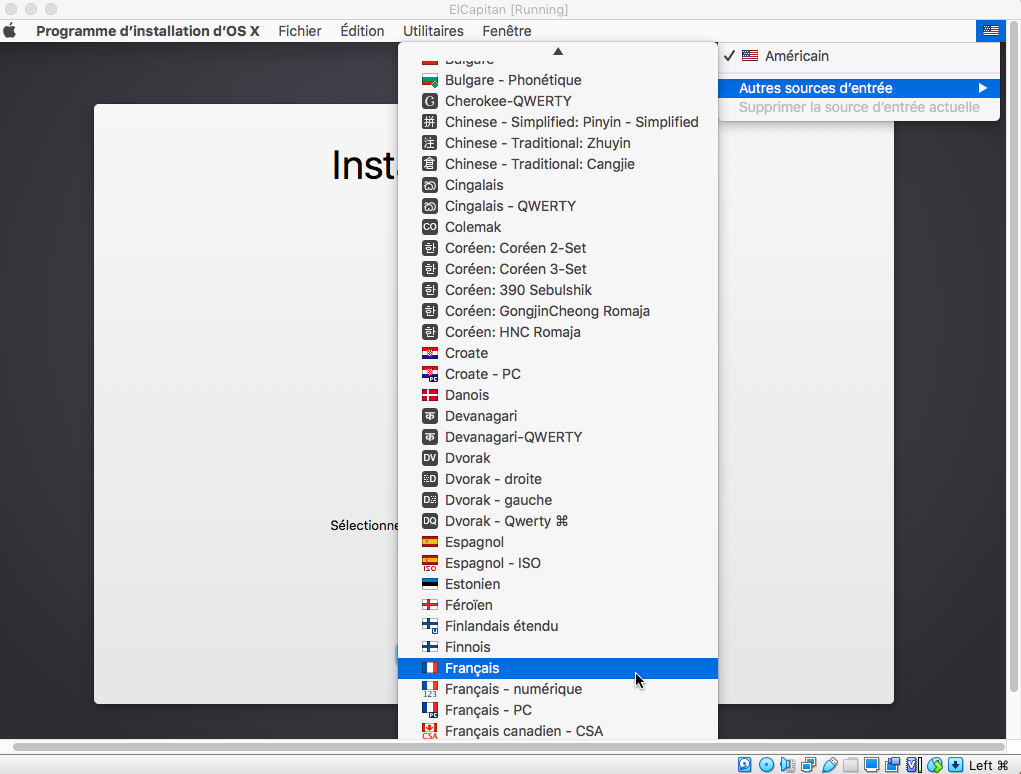Viewport: 1021px width, 774px height.
Task: Click VirtualBox mouse integration icon
Action: tap(935, 765)
